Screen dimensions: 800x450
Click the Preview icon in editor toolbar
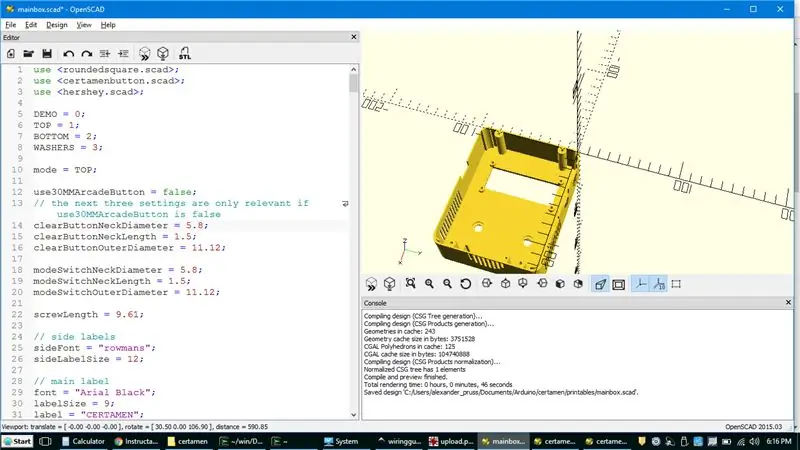tap(144, 54)
